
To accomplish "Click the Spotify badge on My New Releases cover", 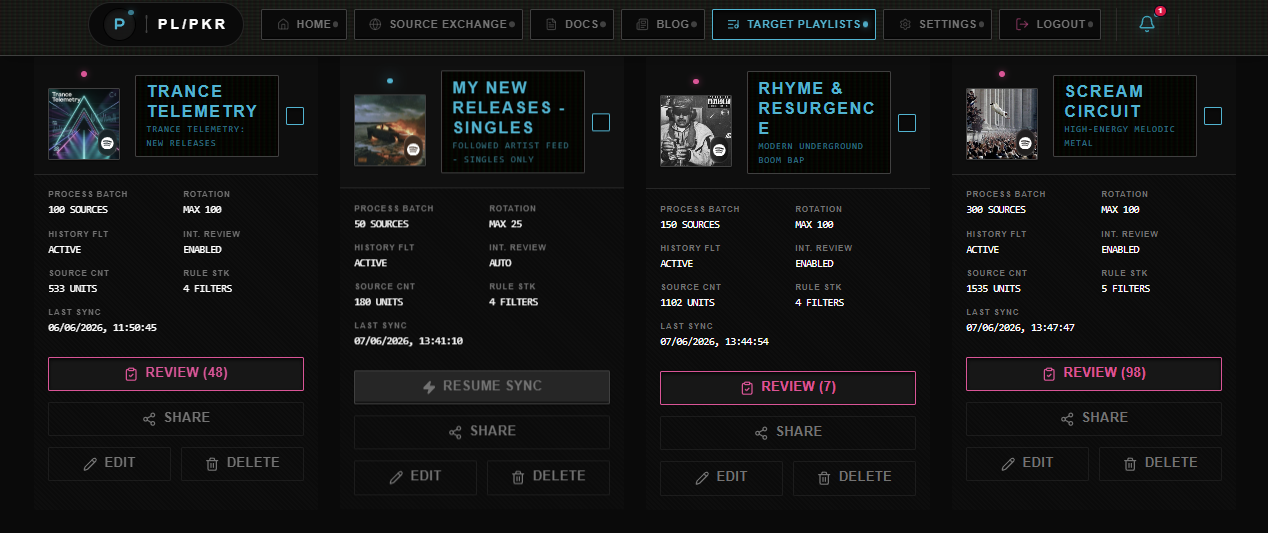I will tap(413, 150).
